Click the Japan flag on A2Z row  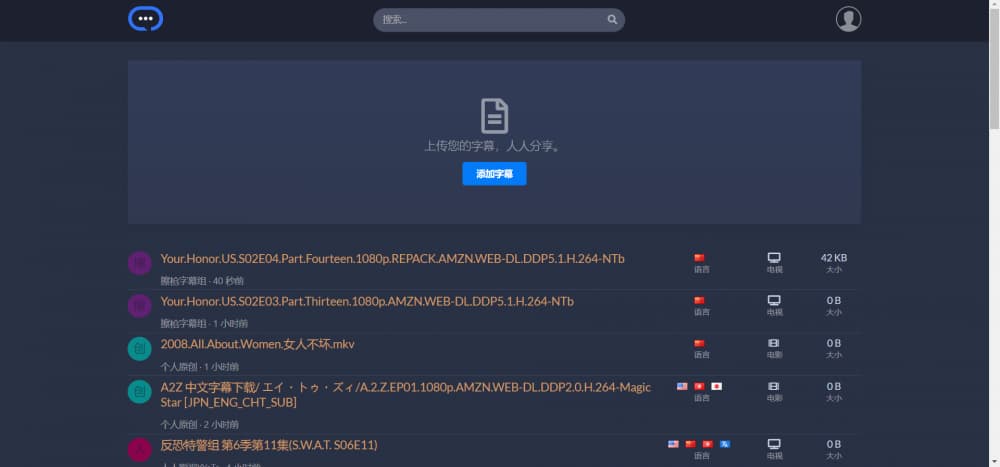click(717, 386)
